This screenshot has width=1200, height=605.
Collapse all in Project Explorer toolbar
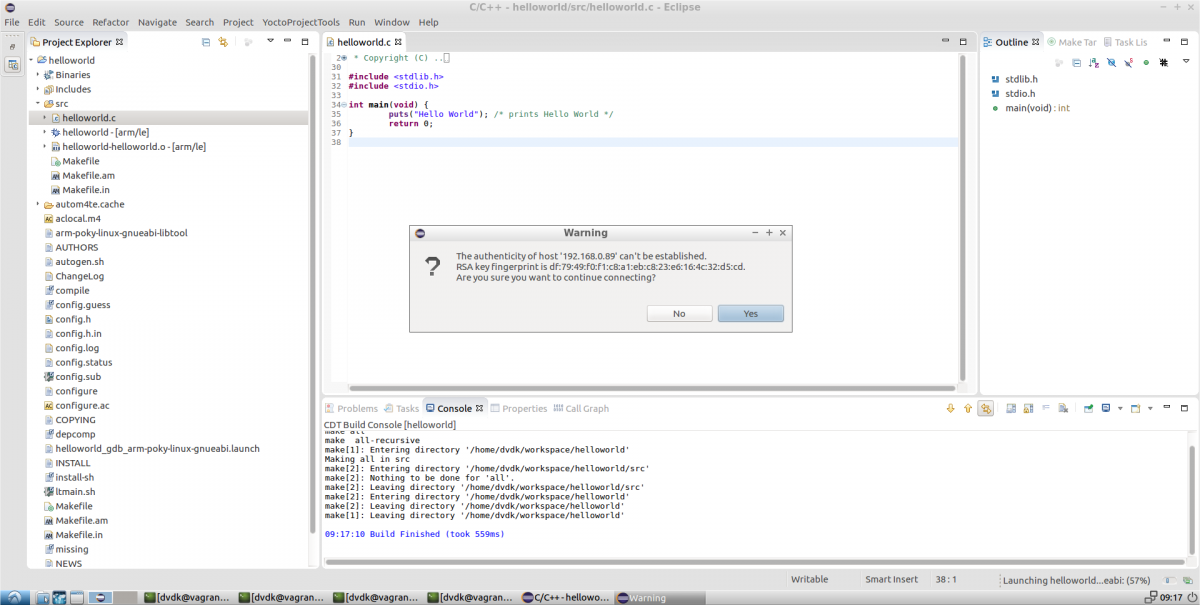(x=206, y=42)
